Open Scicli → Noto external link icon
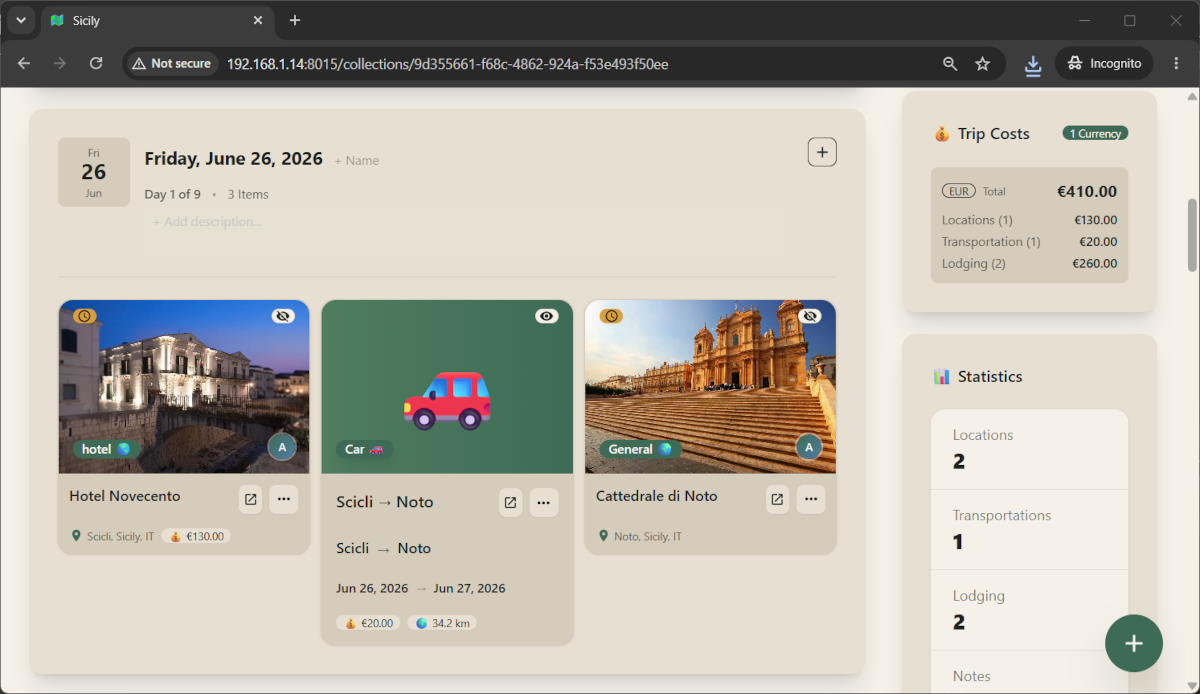1200x694 pixels. tap(510, 502)
